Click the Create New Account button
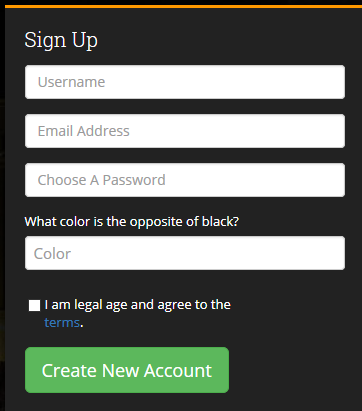The height and width of the screenshot is (411, 362). tap(127, 370)
